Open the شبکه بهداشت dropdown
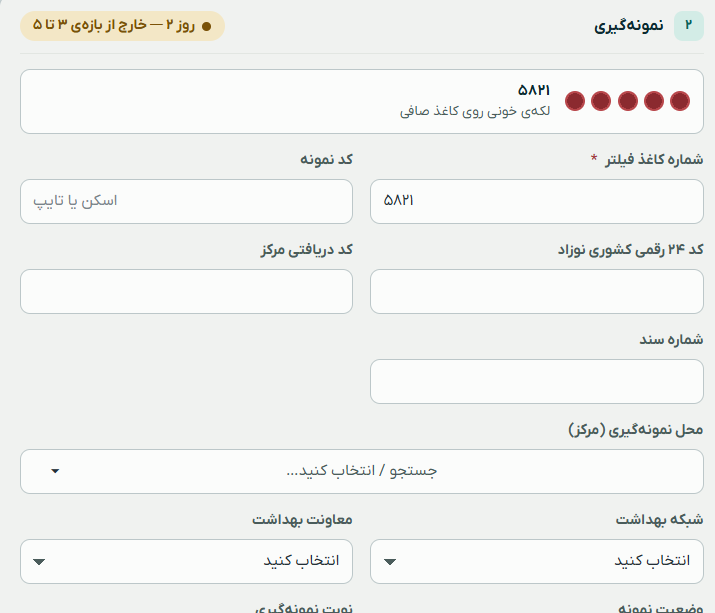Viewport: 715px width, 613px height. pos(537,561)
